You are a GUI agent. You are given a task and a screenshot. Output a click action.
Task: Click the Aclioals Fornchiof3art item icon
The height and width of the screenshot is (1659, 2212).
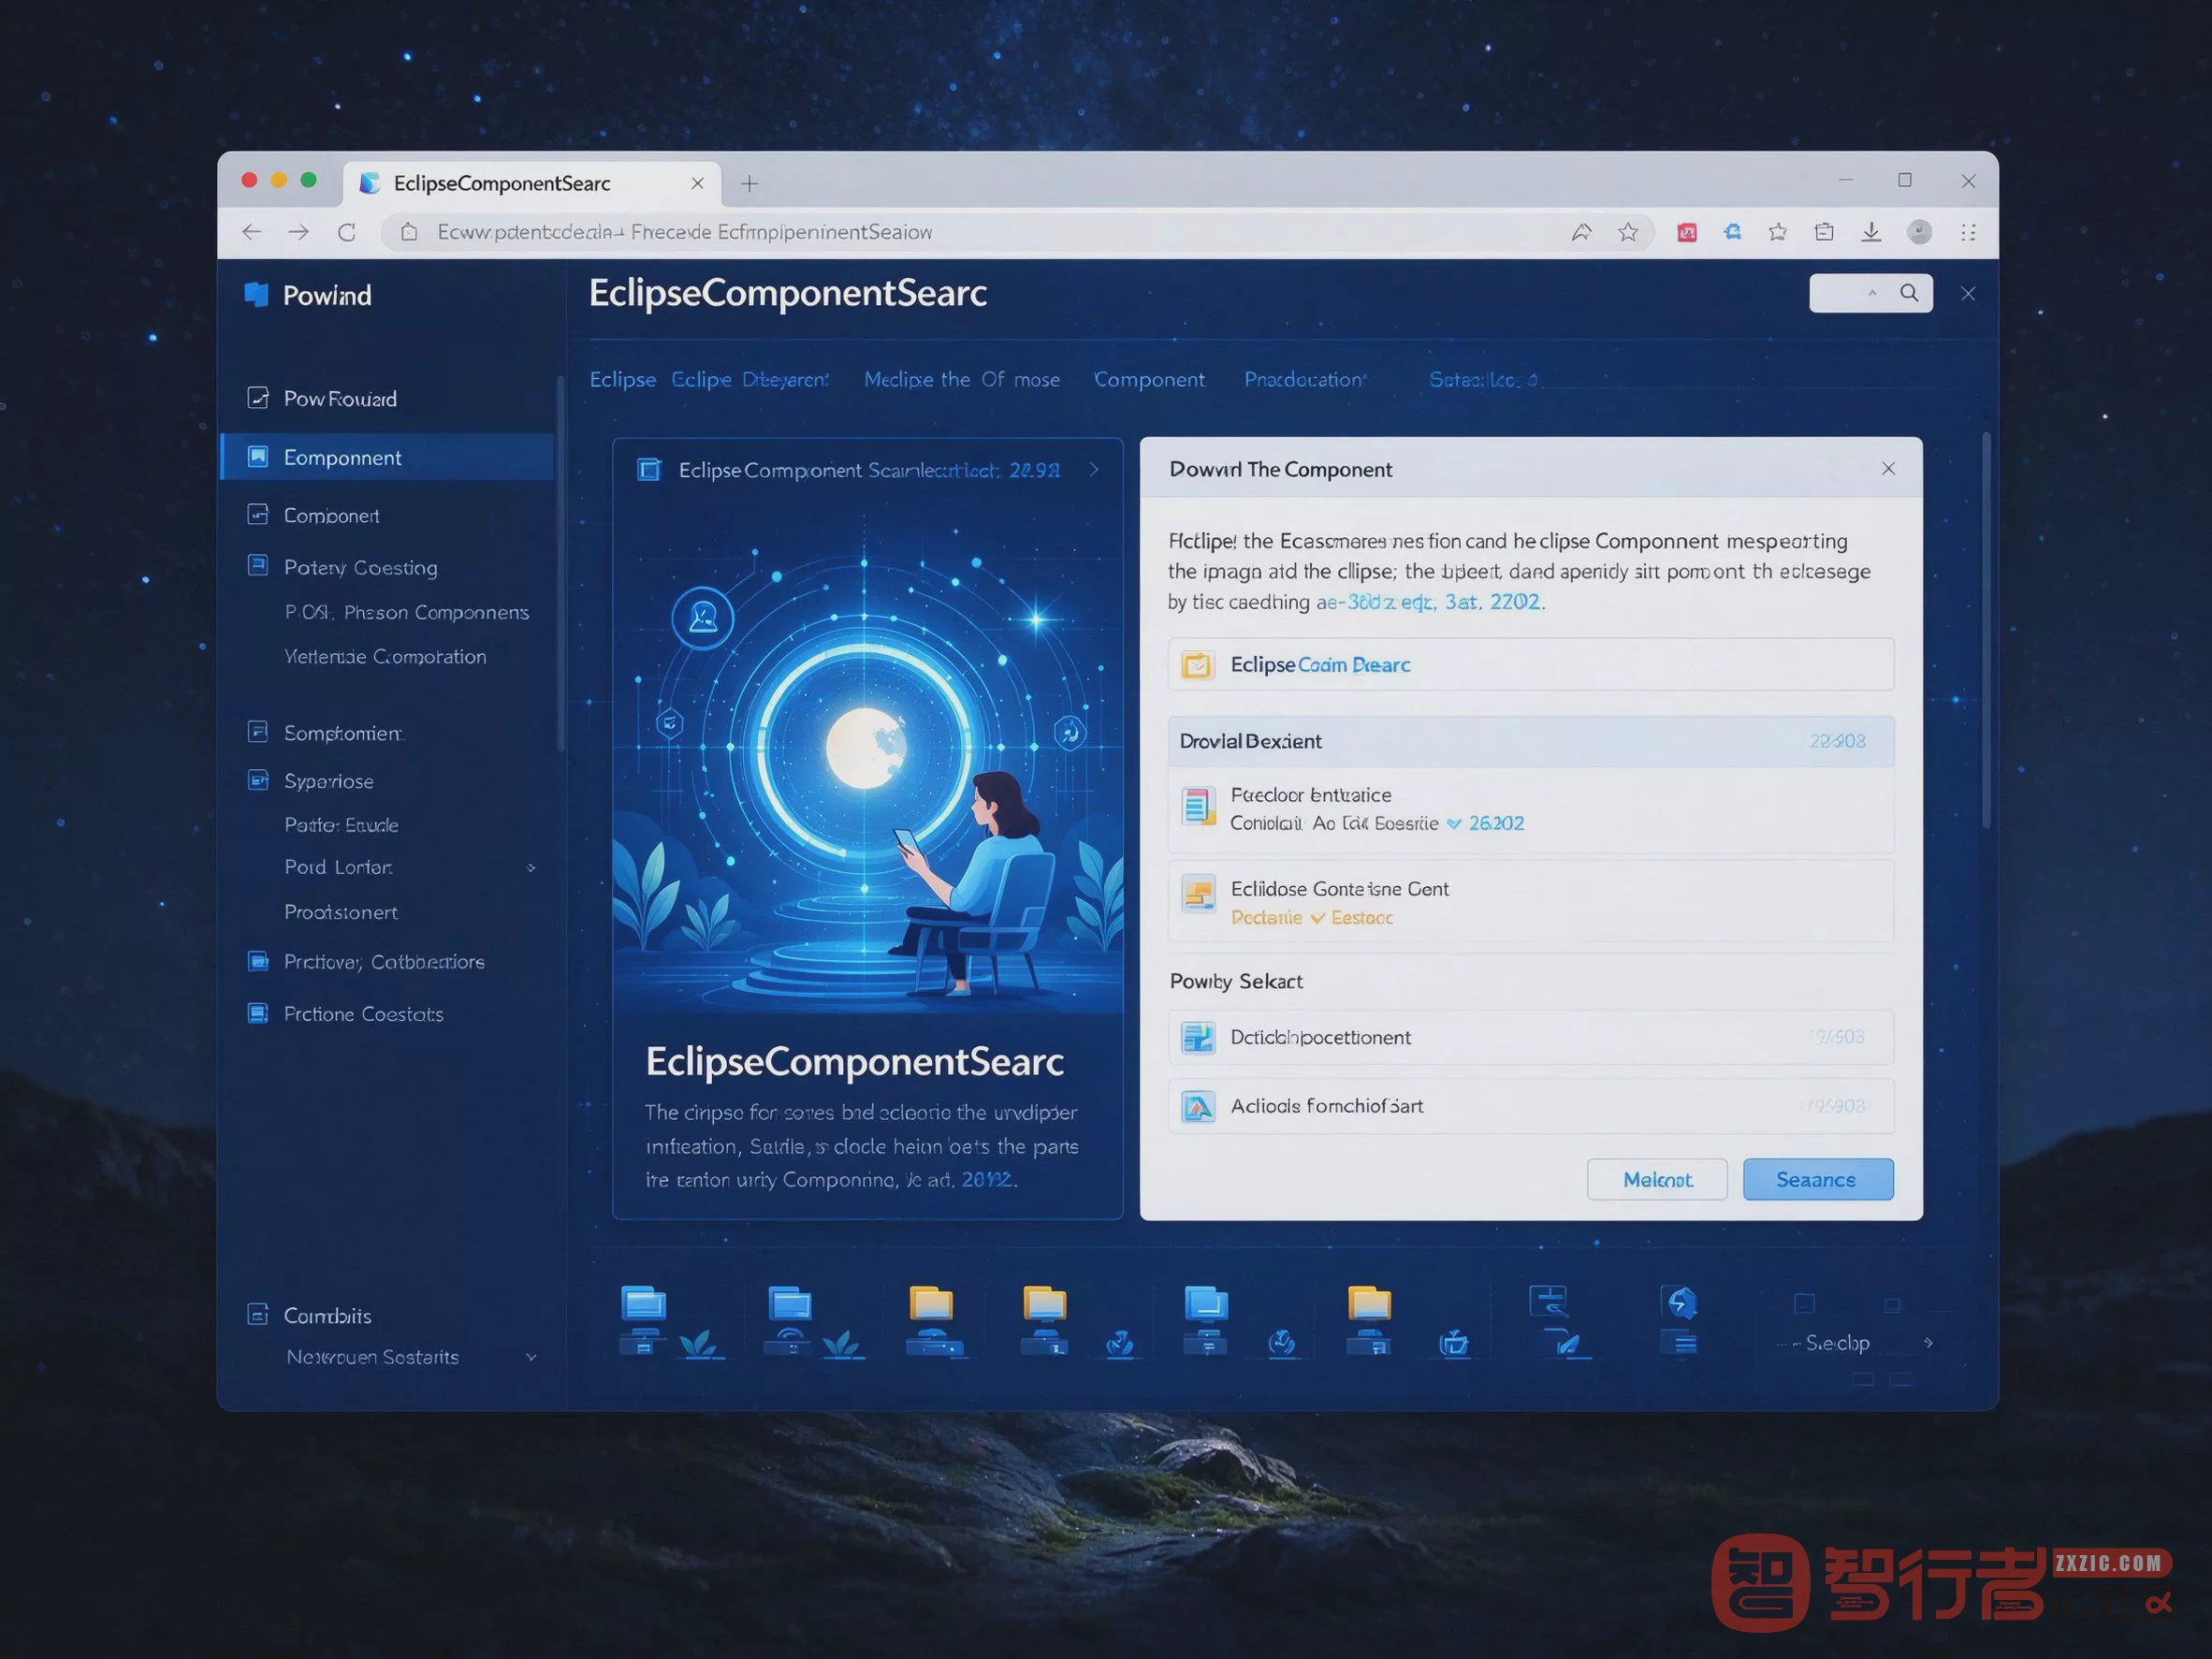1198,1107
